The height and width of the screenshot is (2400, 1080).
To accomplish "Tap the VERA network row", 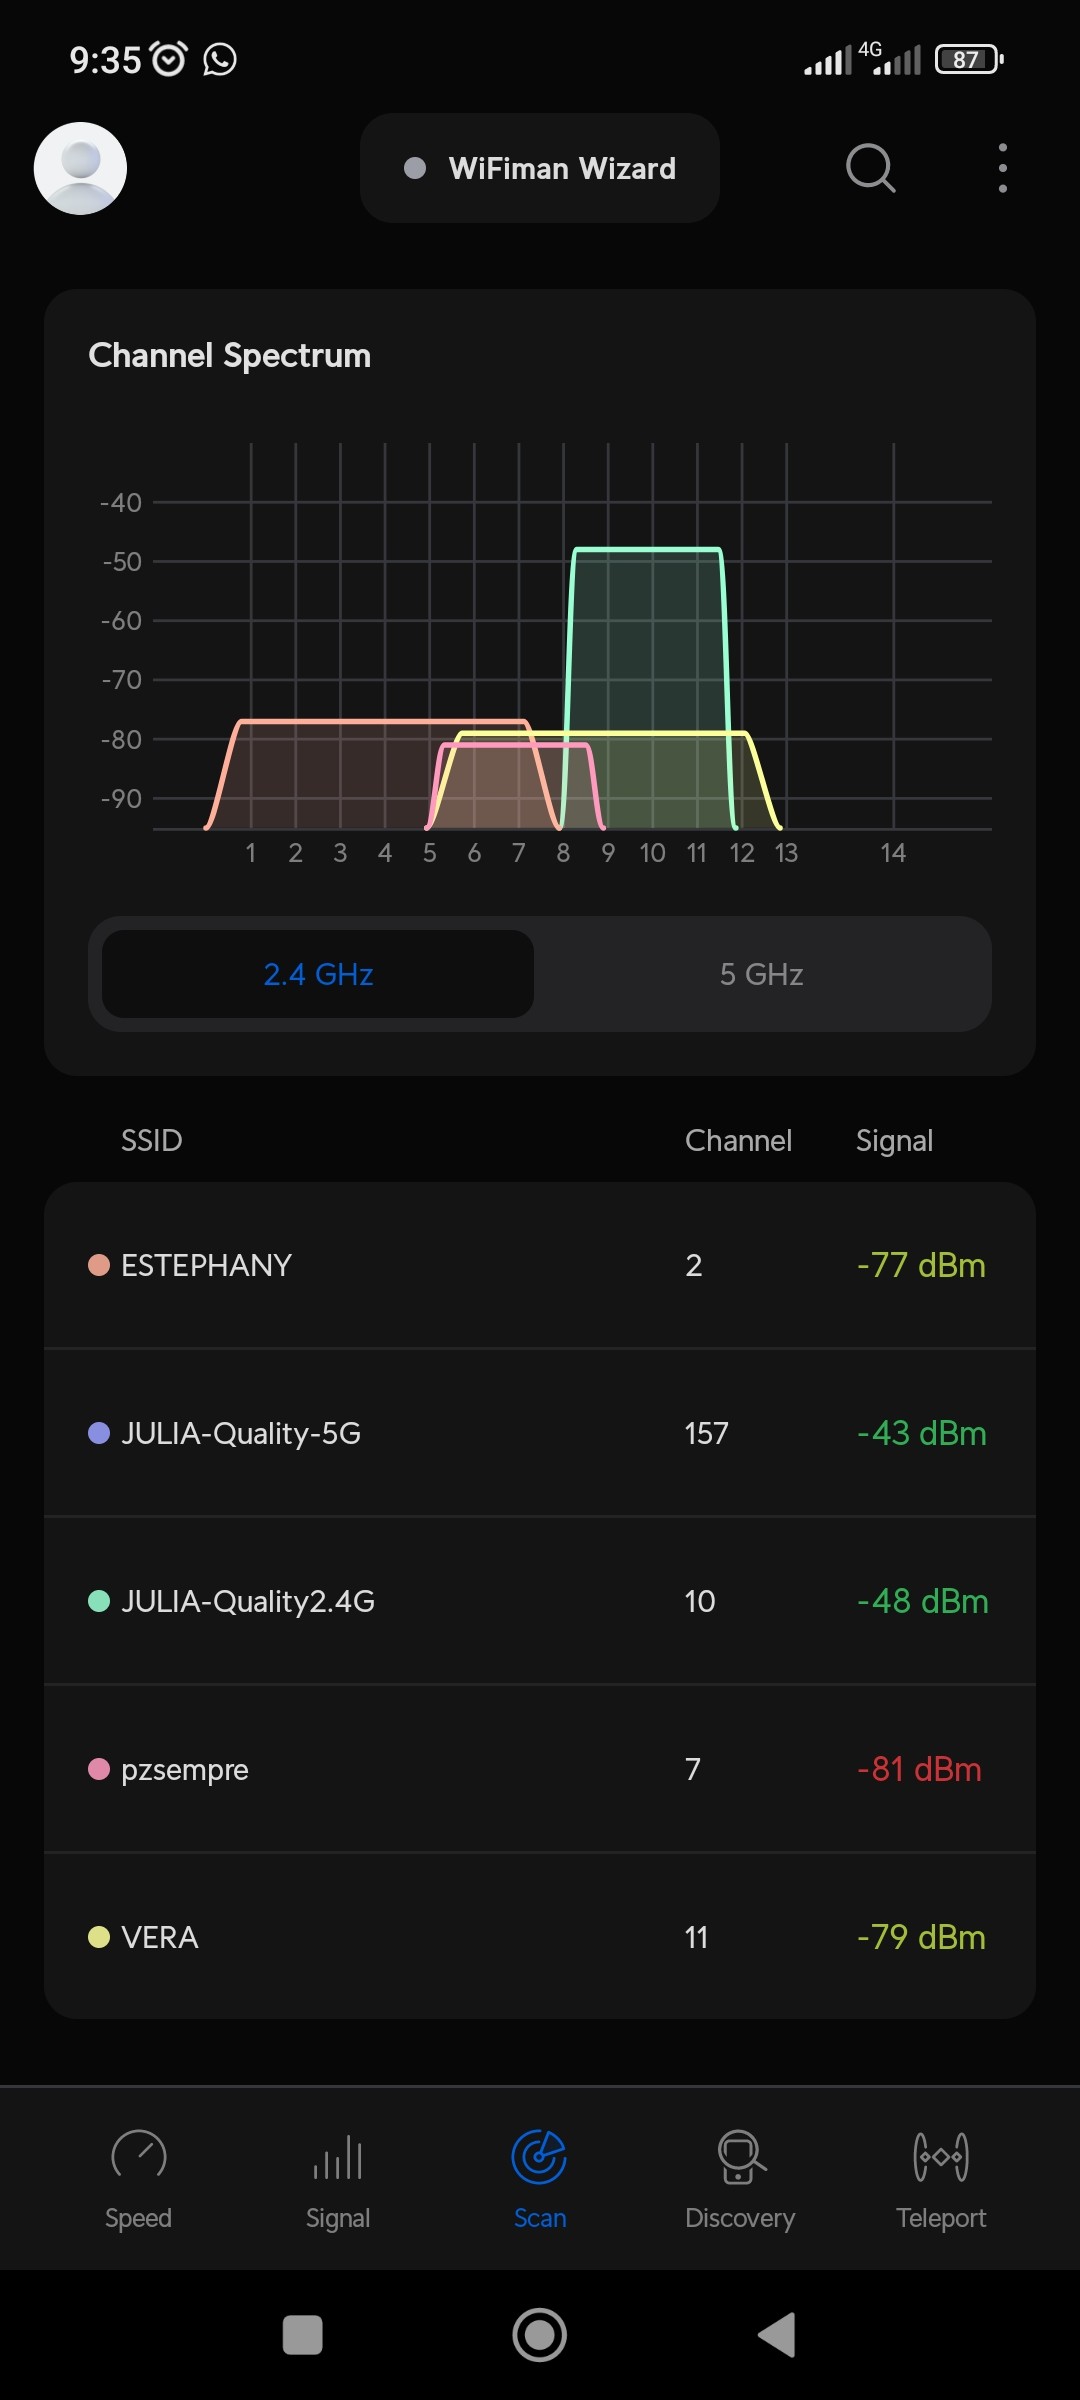I will pos(540,1937).
